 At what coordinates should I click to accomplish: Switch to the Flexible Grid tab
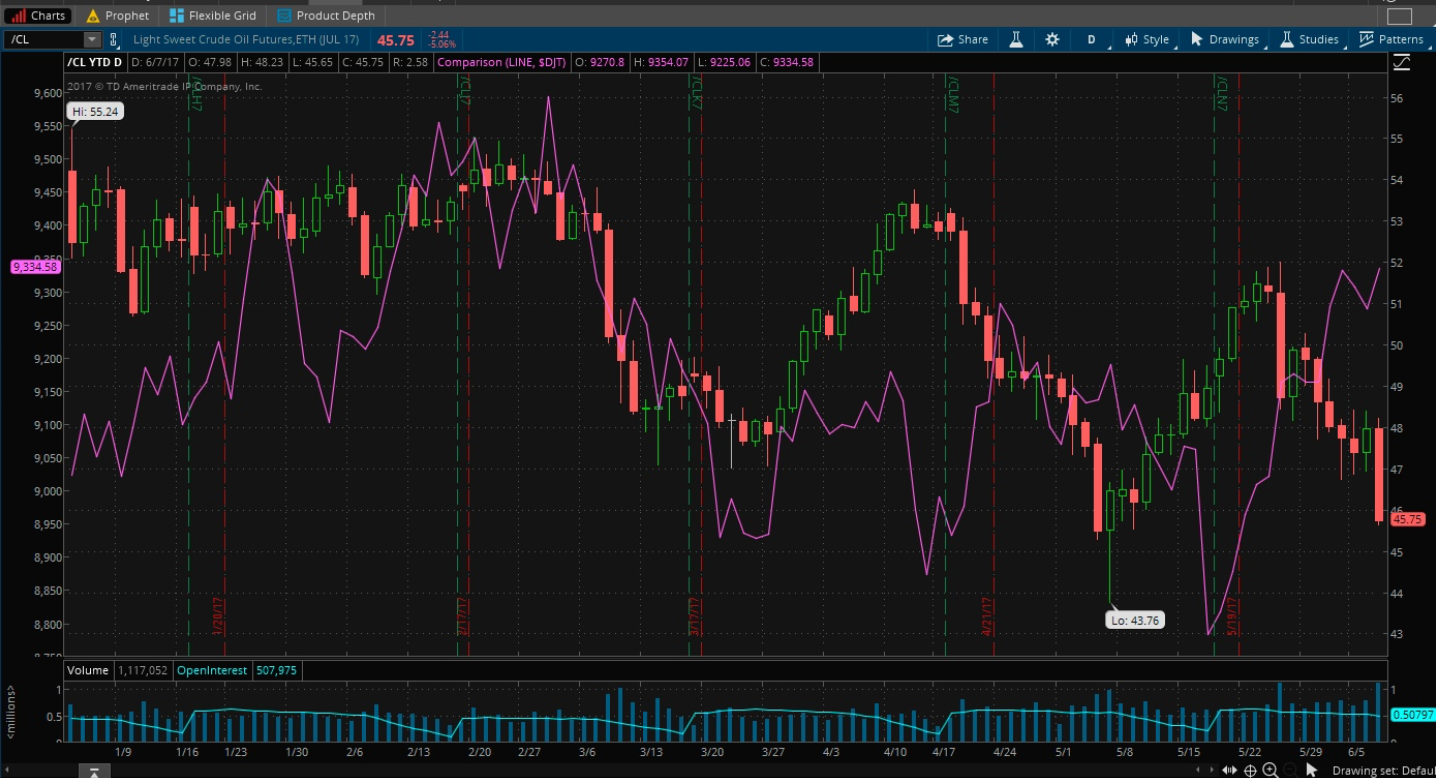point(212,15)
